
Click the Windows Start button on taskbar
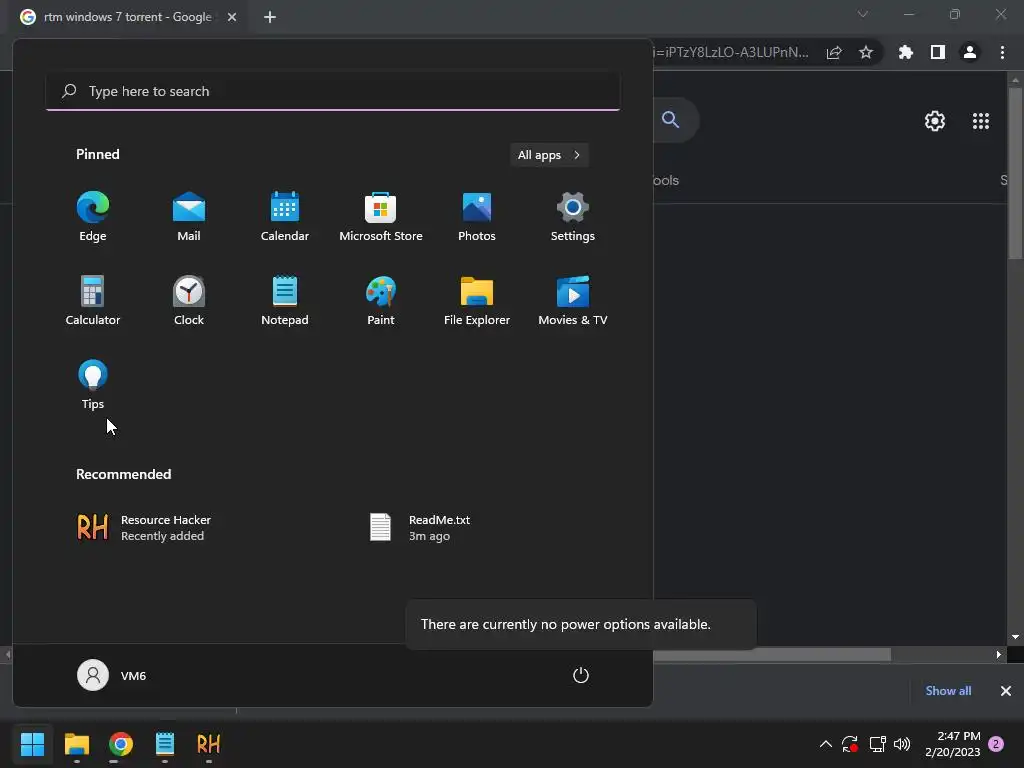coord(32,744)
